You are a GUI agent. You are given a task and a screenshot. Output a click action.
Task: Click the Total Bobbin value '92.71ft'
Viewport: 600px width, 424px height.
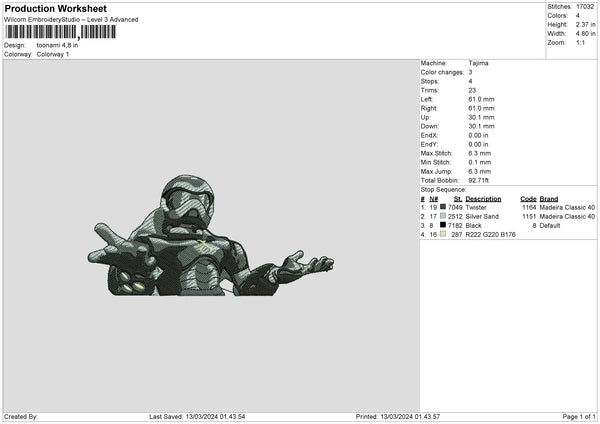coord(479,180)
